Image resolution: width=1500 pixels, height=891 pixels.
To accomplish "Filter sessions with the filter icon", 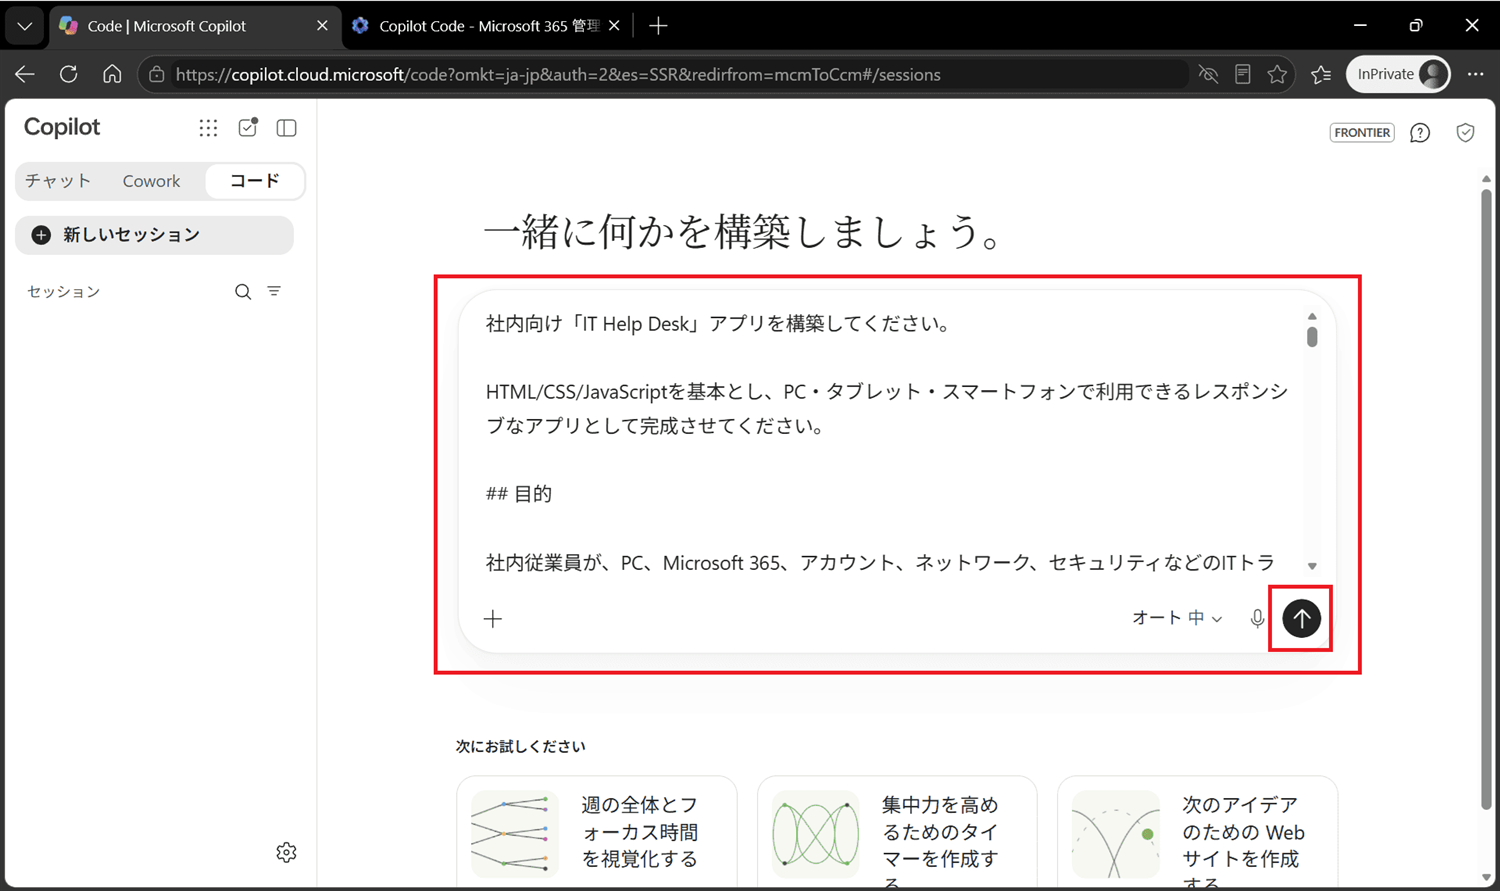I will pyautogui.click(x=274, y=291).
